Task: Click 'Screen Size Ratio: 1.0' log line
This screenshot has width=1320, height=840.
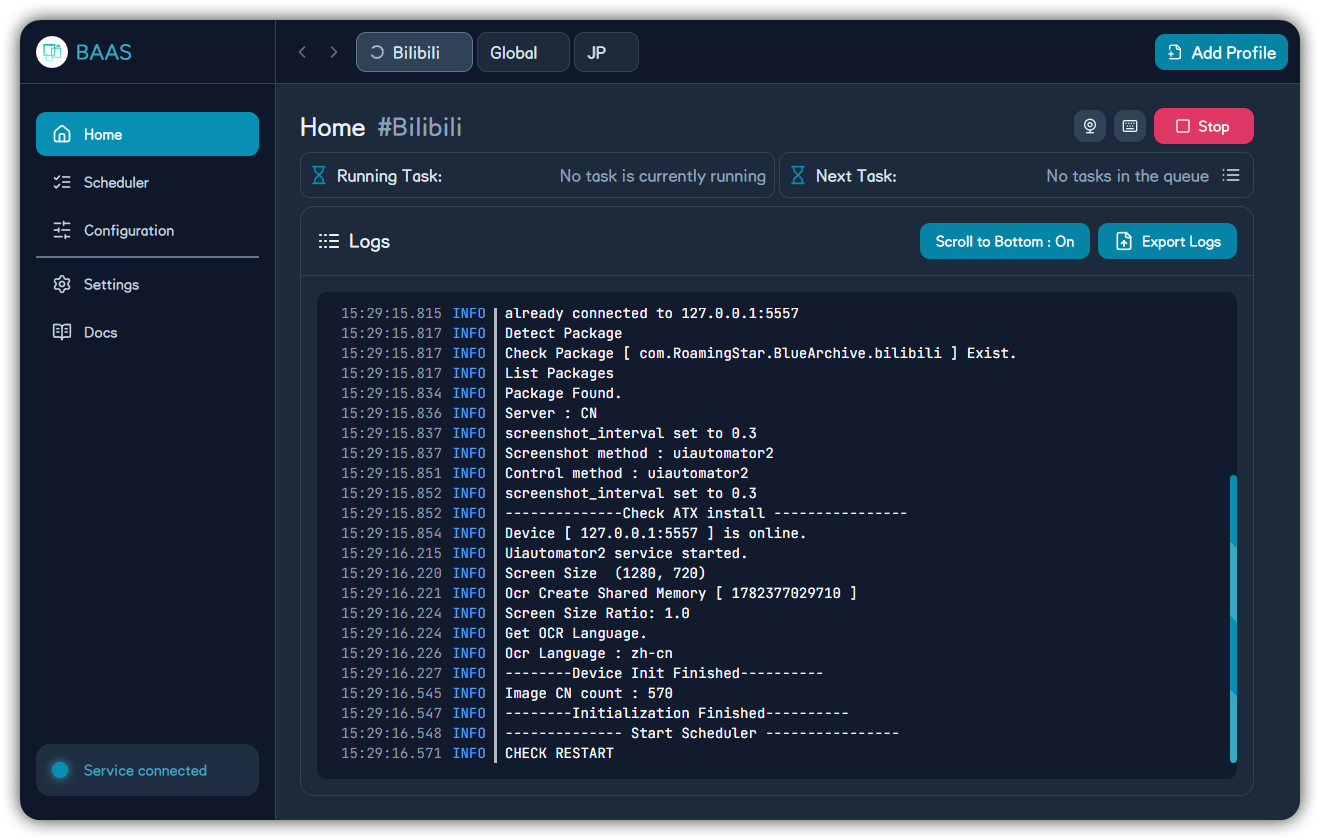Action: (x=597, y=613)
